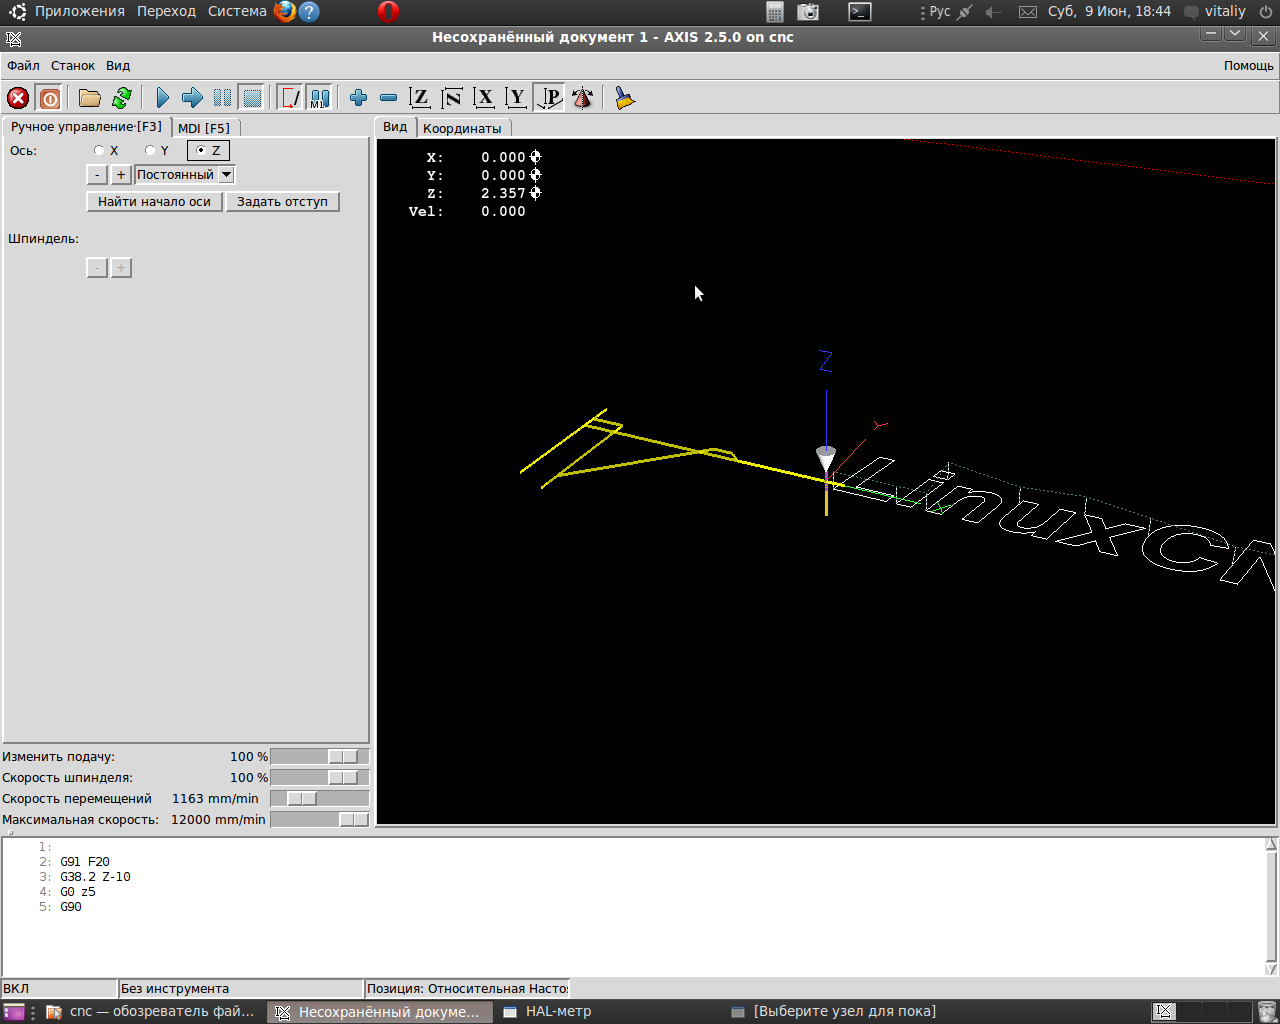Reload the current file
1280x1024 pixels.
click(x=122, y=98)
